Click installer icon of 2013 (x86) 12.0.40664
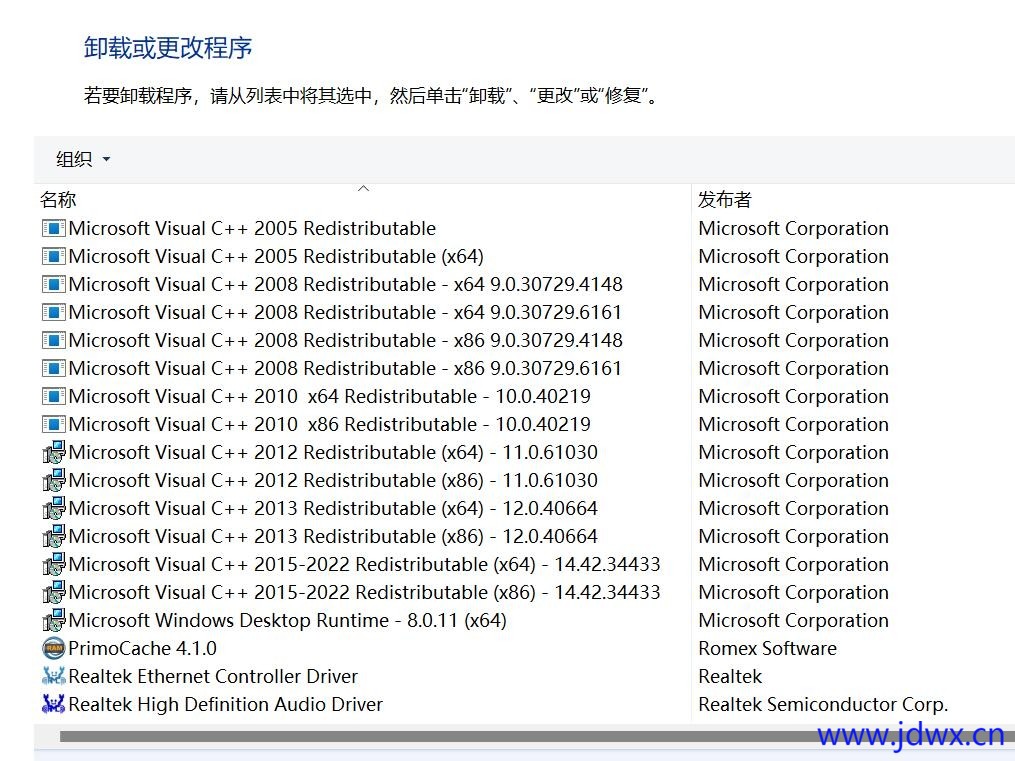 54,536
